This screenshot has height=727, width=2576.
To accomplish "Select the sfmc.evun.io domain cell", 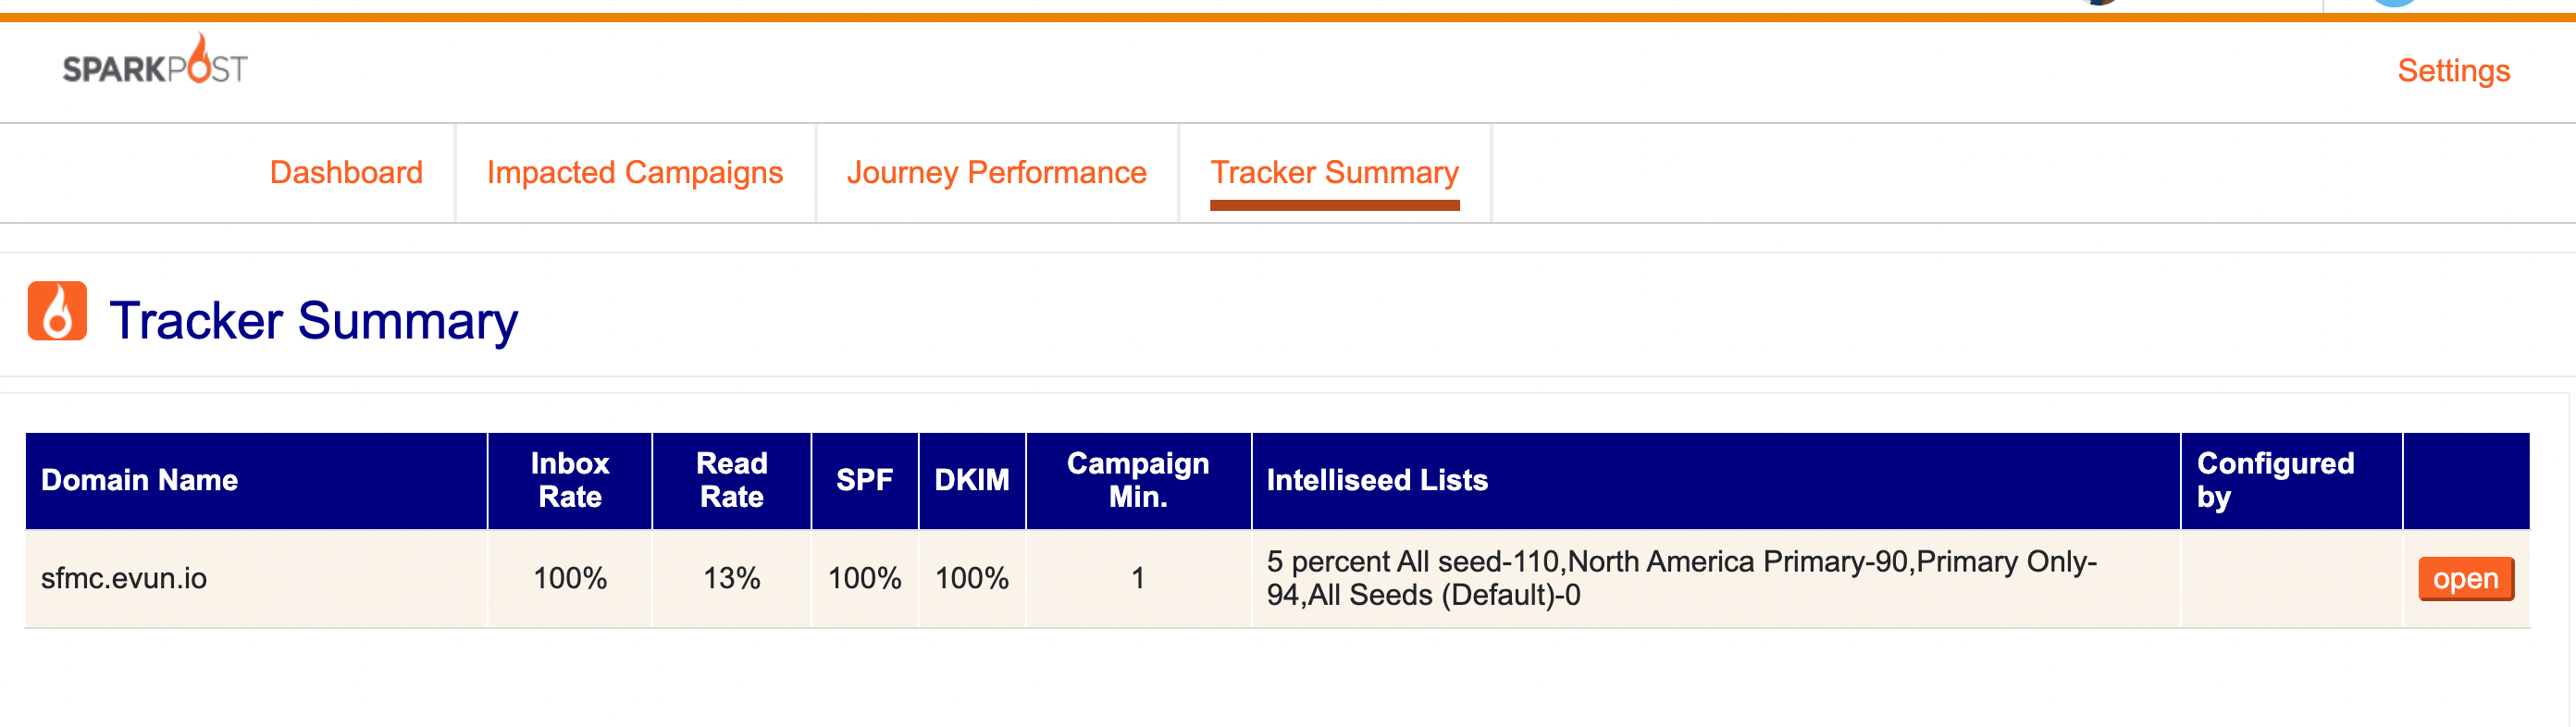I will point(124,578).
